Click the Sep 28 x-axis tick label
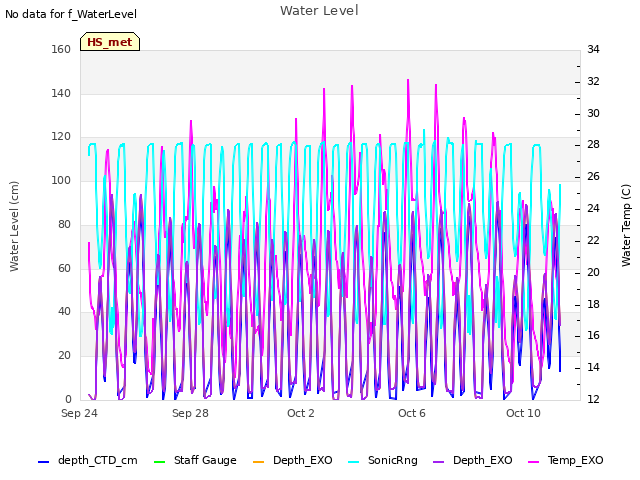 click(x=190, y=413)
